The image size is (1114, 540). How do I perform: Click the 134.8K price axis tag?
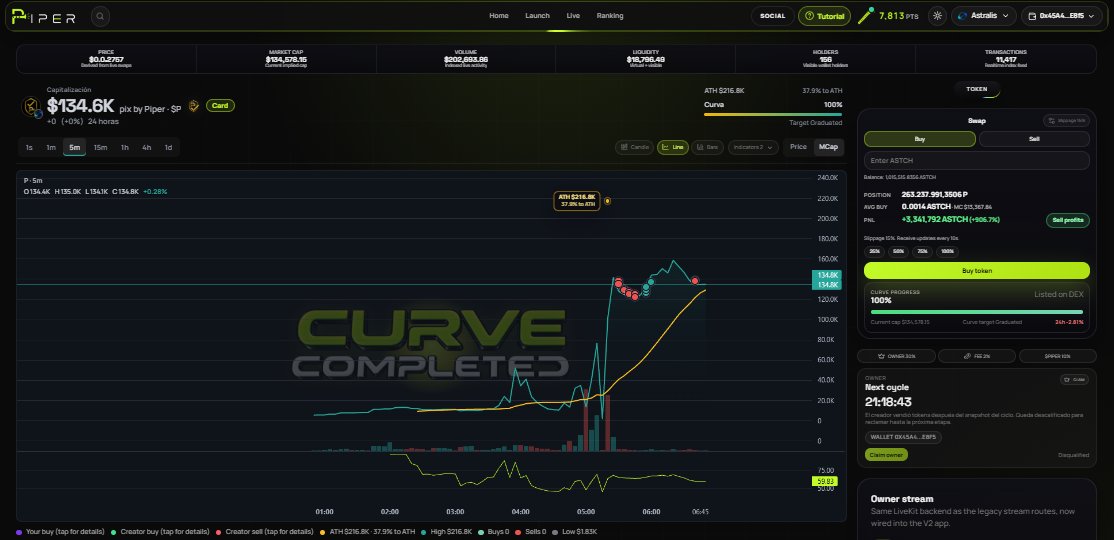828,280
